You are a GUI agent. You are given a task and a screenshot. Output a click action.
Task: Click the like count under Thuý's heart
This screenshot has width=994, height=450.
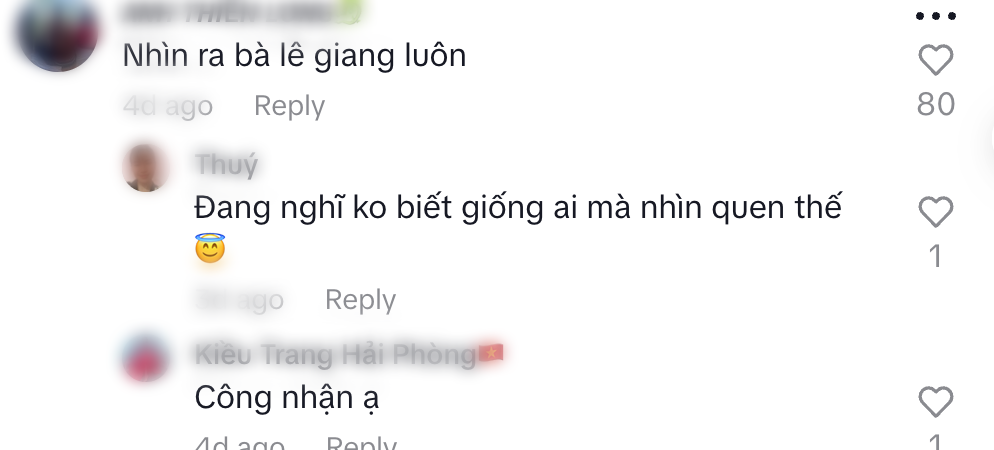coord(936,256)
